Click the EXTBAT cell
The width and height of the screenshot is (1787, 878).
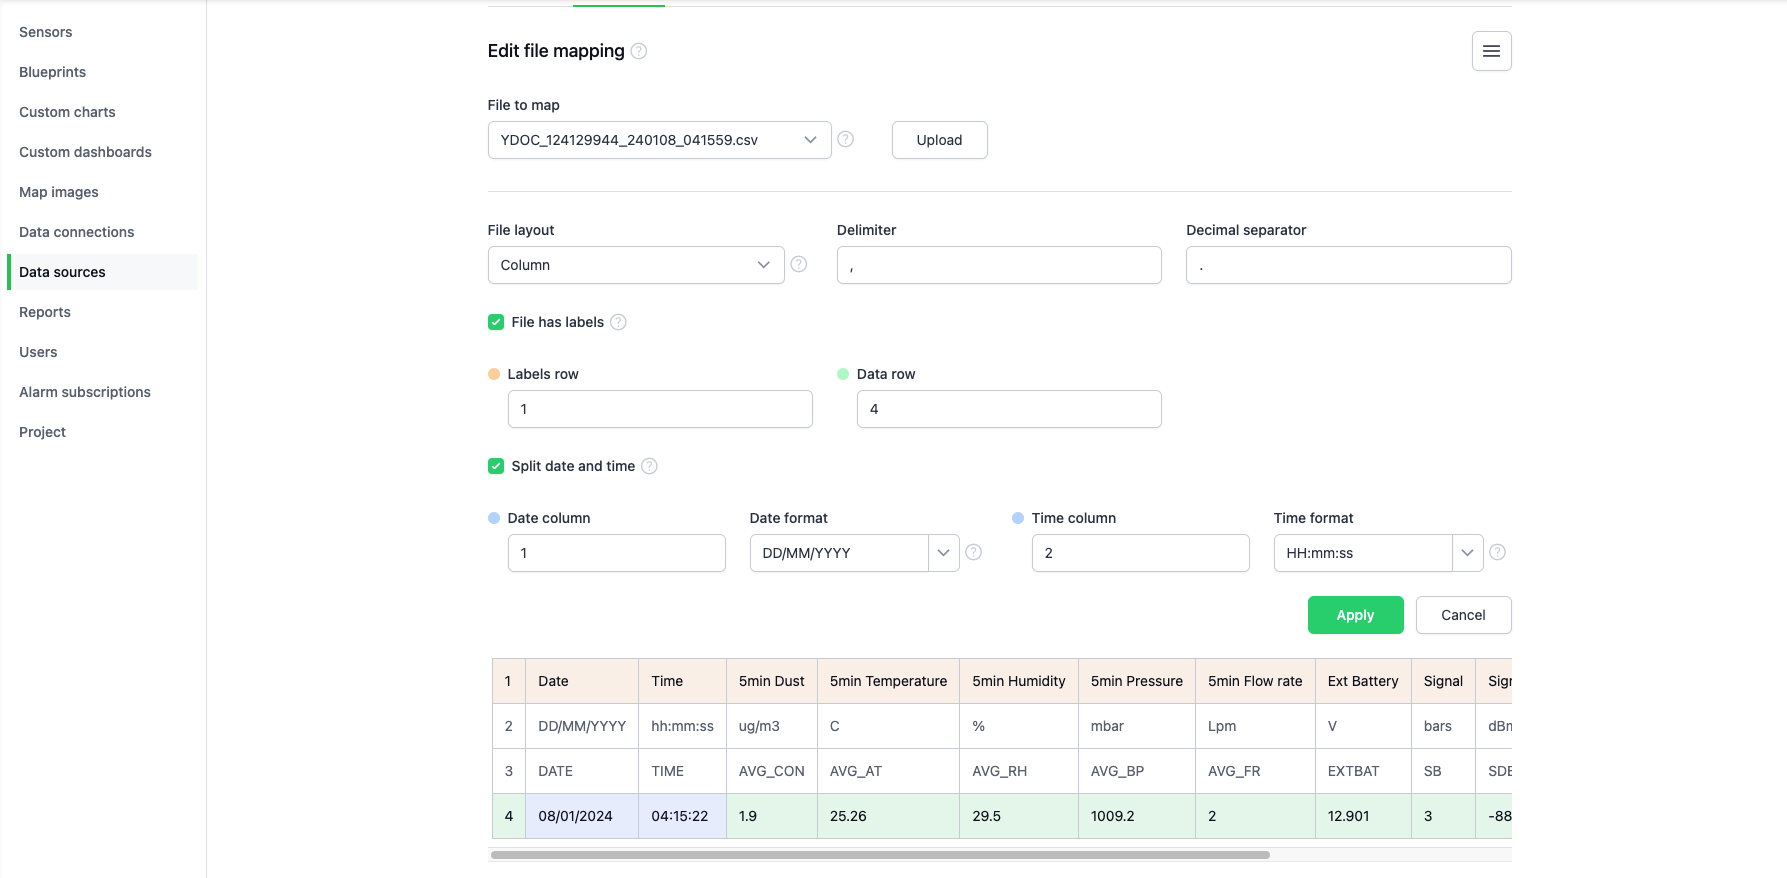pyautogui.click(x=1363, y=771)
